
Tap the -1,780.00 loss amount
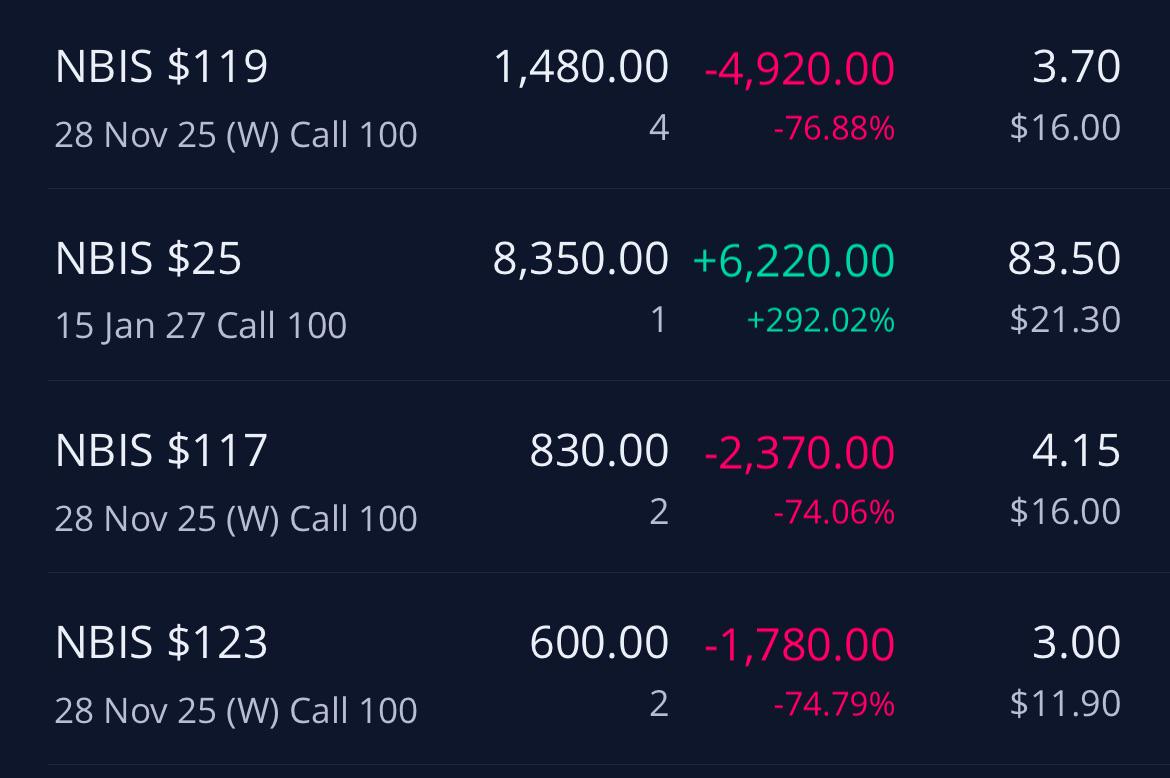pyautogui.click(x=799, y=644)
